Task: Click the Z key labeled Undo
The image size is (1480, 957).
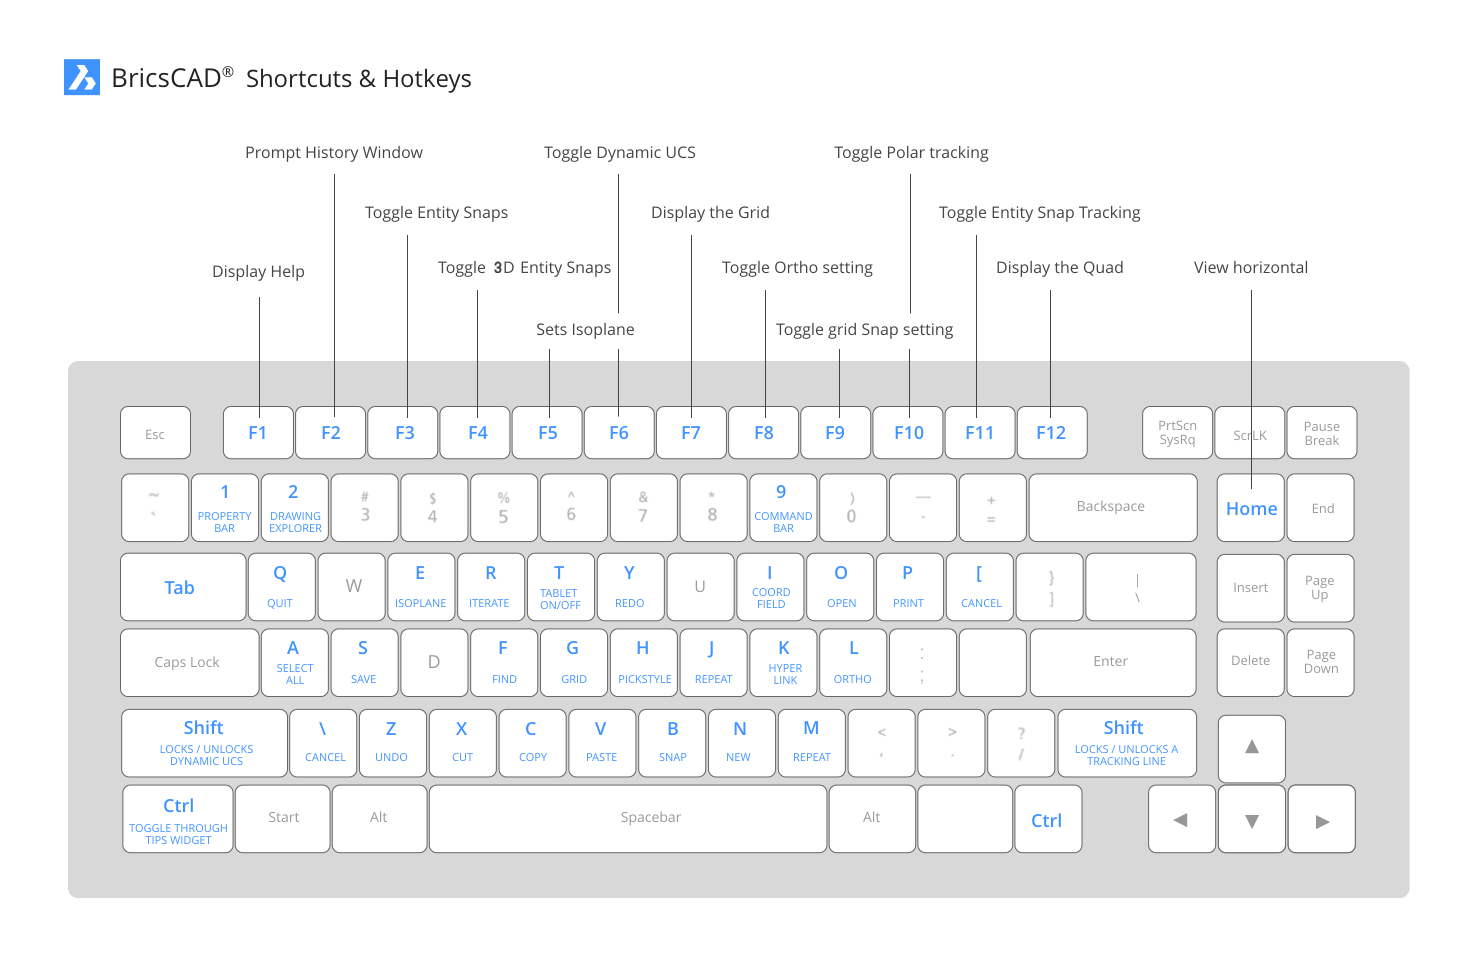Action: [x=391, y=743]
